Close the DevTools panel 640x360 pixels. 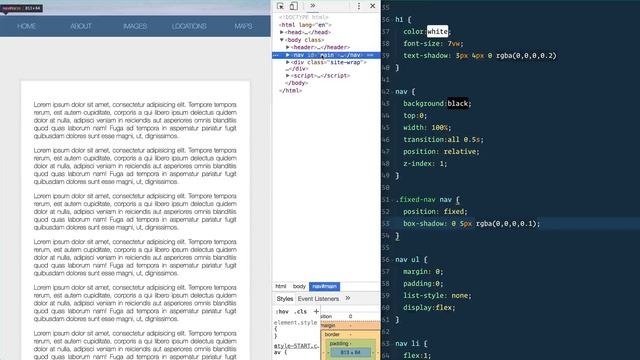click(x=373, y=6)
